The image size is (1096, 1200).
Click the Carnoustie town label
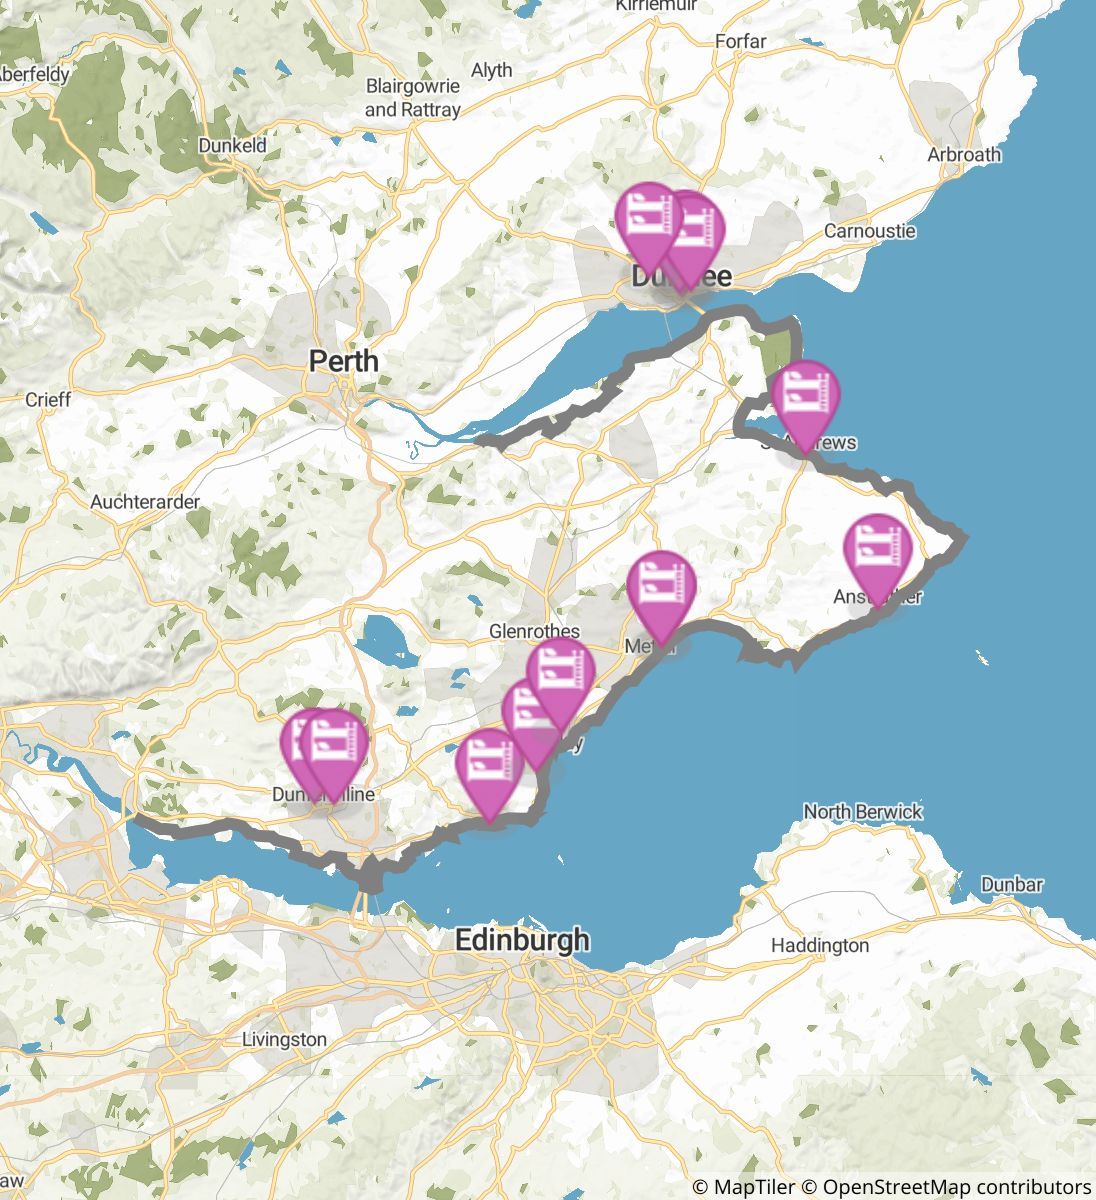tap(870, 230)
